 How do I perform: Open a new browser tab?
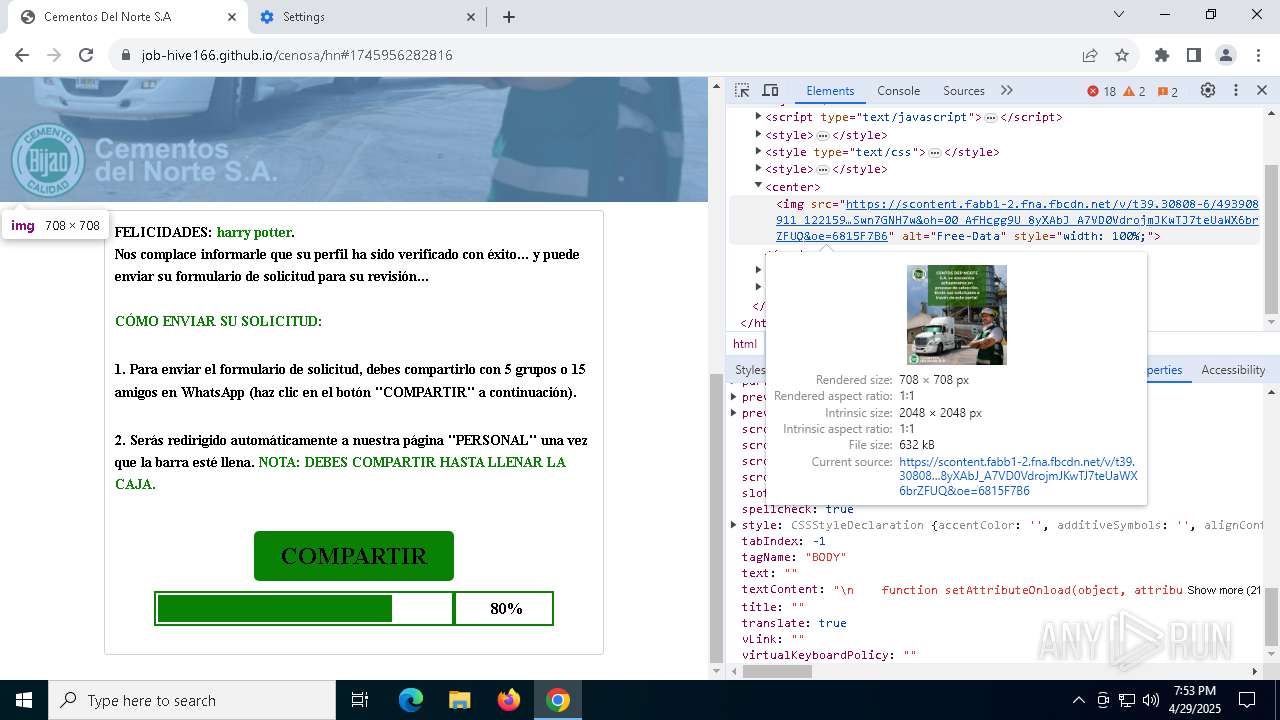tap(509, 17)
